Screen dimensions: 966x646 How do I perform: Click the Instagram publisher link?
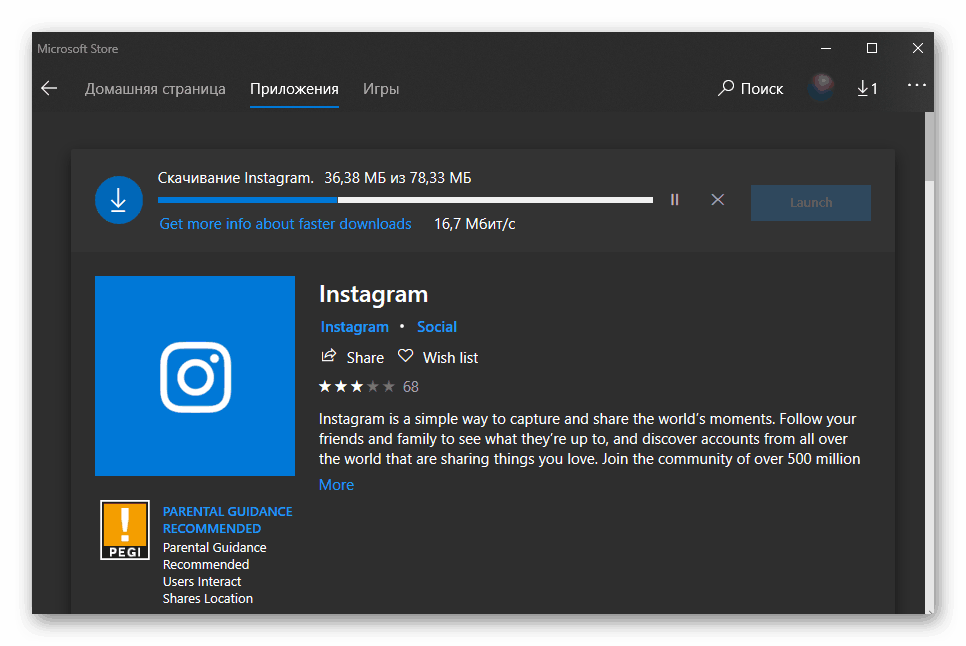pyautogui.click(x=354, y=327)
